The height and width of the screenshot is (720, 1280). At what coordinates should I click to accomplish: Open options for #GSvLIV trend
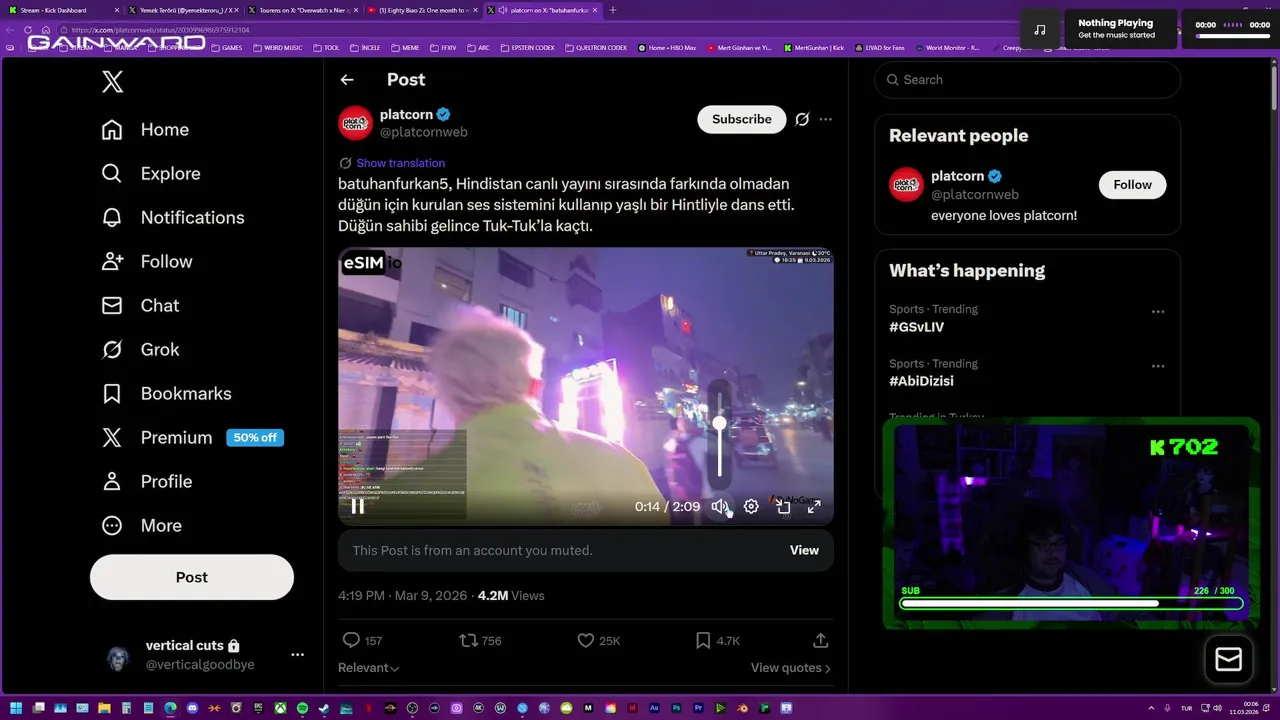click(x=1158, y=312)
